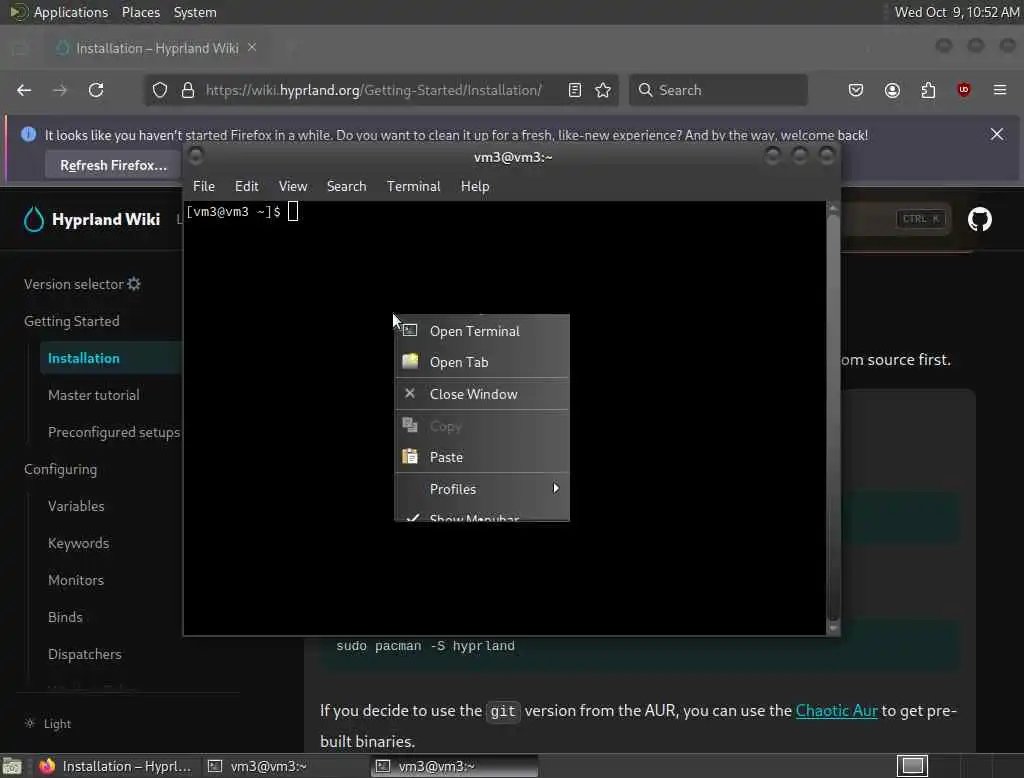Open the Terminal menu in menubar
1024x778 pixels.
pos(413,186)
